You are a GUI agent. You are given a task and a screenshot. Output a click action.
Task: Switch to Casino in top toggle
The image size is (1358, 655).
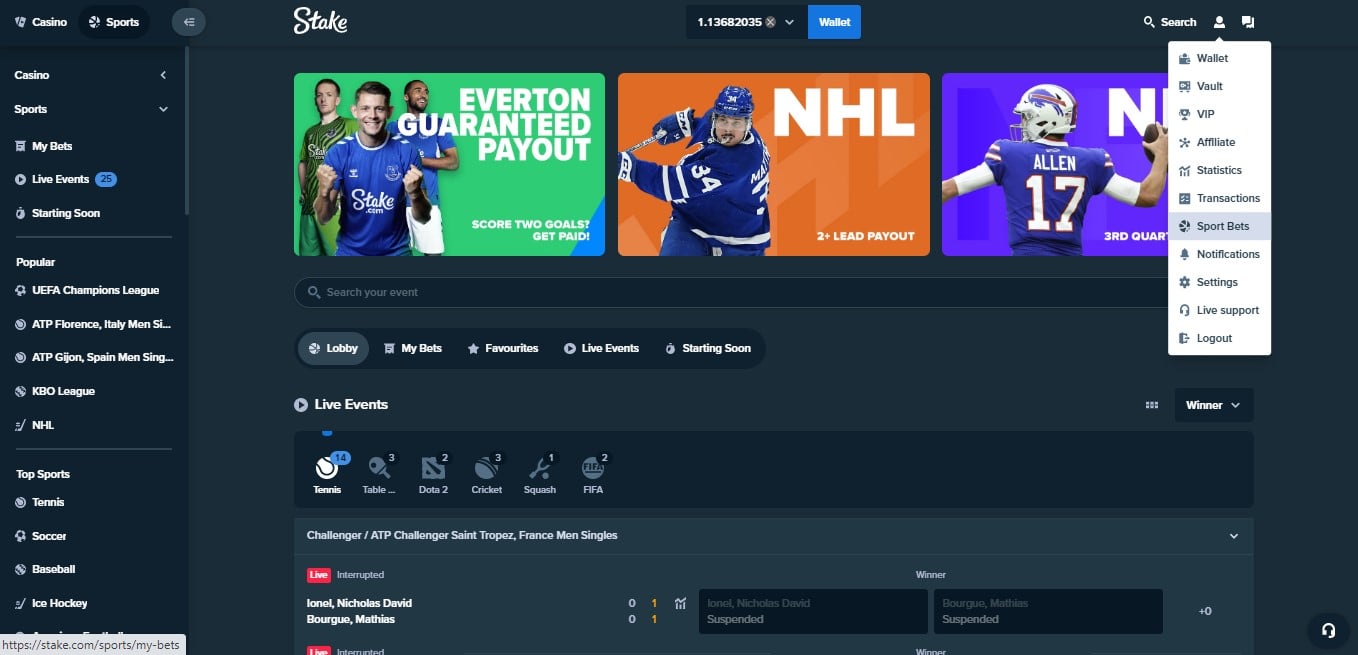[41, 22]
